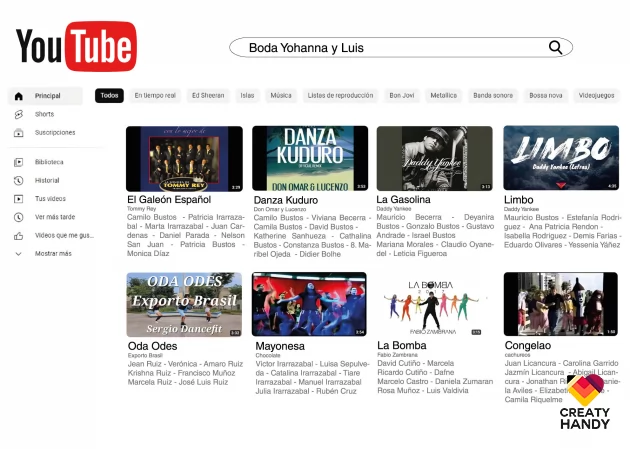Click the Mostrar más label
The image size is (630, 449).
coord(53,254)
